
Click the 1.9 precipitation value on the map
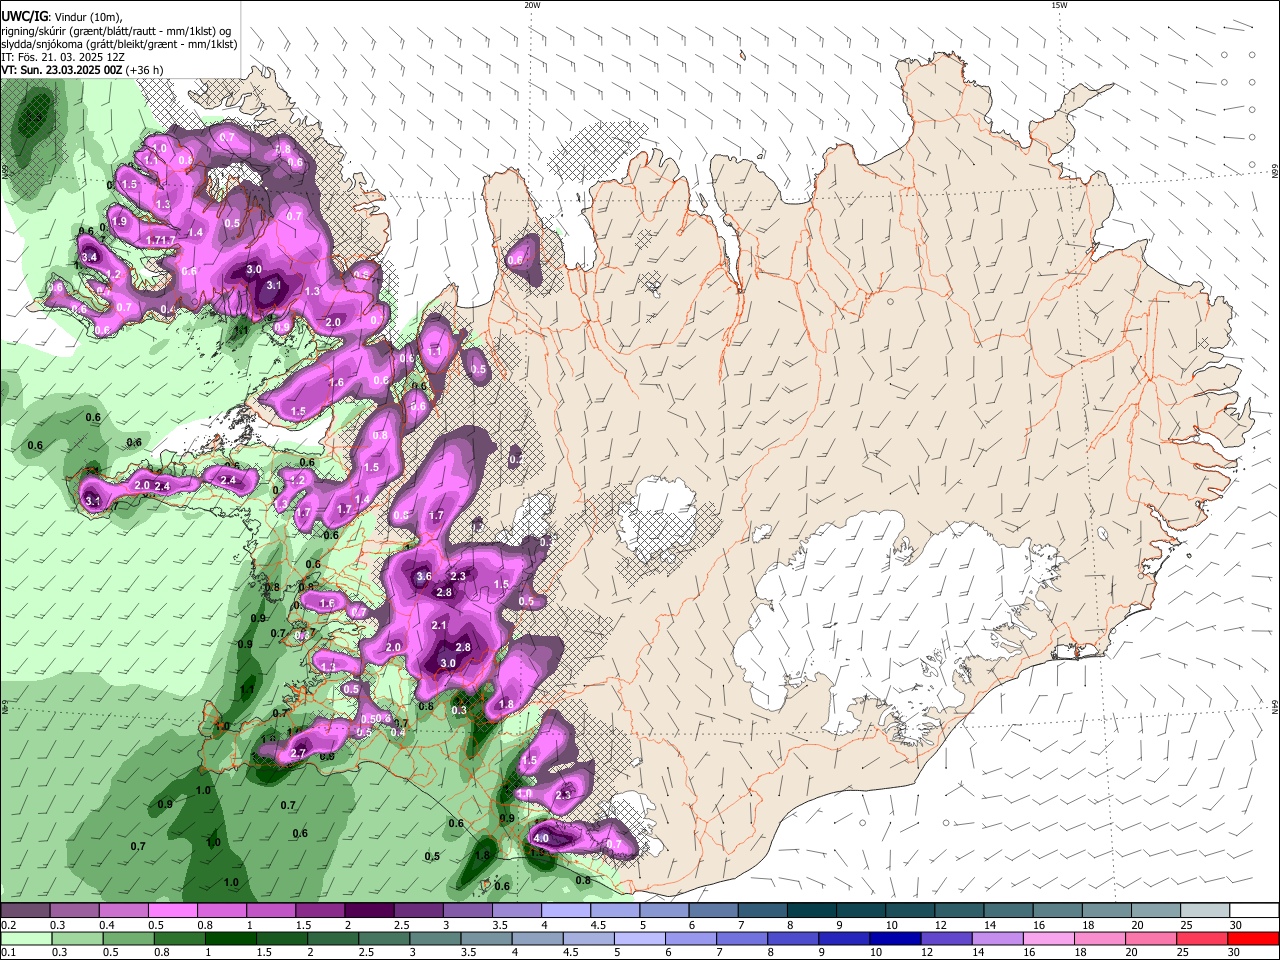pyautogui.click(x=120, y=221)
